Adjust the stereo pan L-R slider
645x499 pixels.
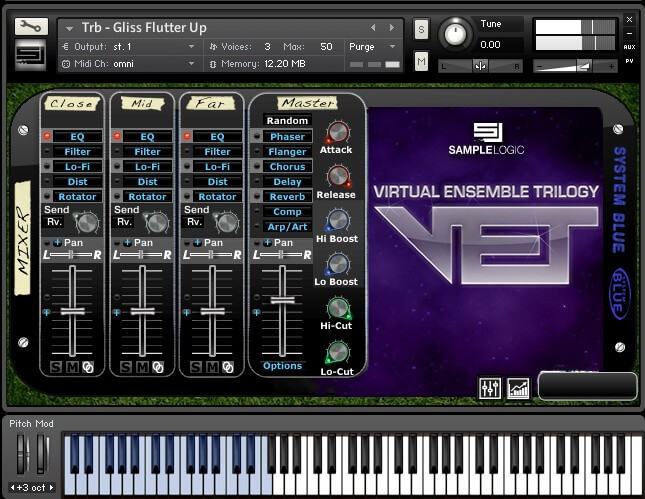pyautogui.click(x=480, y=66)
